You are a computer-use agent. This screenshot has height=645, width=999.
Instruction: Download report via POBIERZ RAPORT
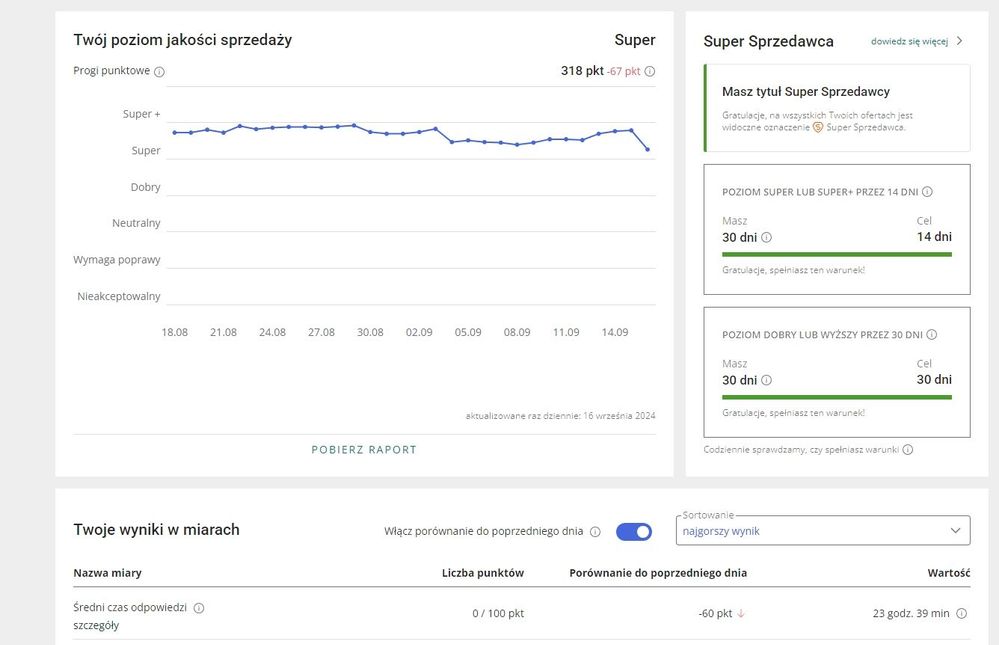pyautogui.click(x=364, y=450)
